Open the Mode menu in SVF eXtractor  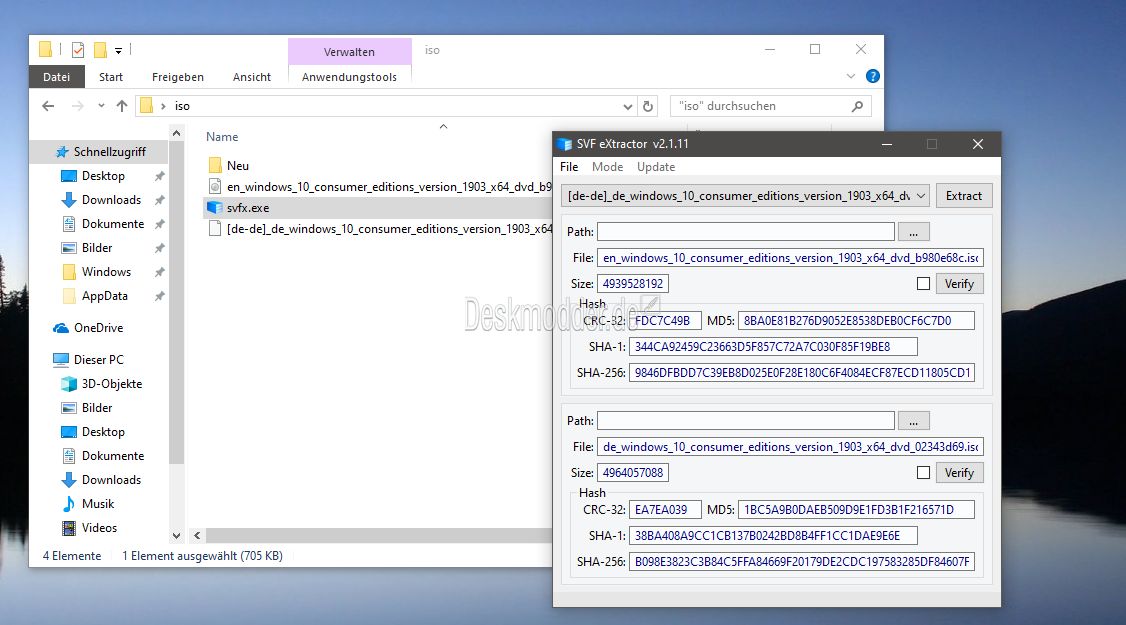coord(608,167)
